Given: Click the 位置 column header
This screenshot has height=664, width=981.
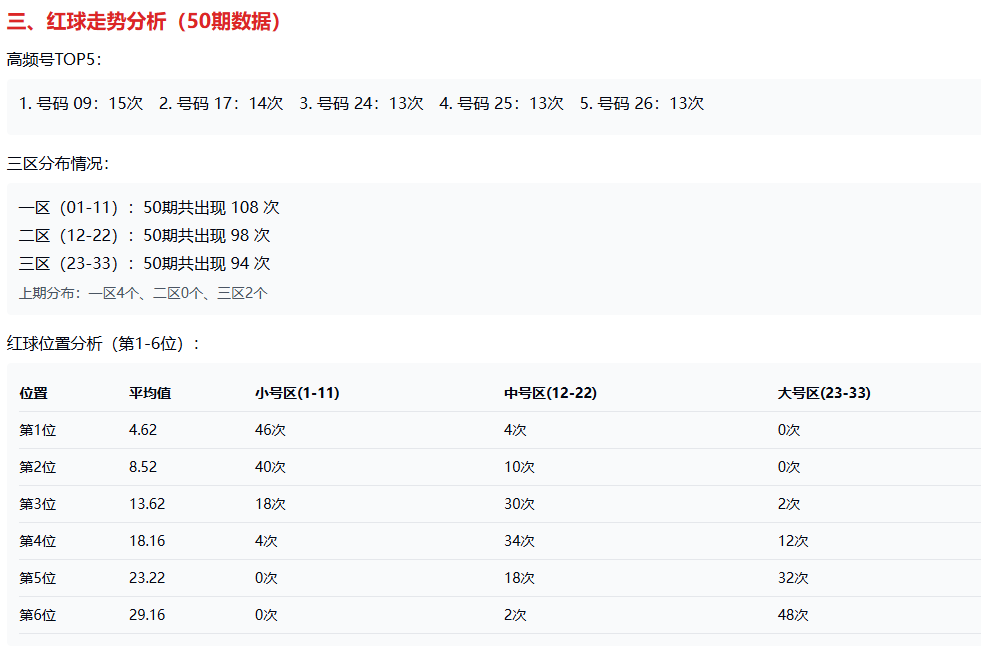Looking at the screenshot, I should (33, 393).
